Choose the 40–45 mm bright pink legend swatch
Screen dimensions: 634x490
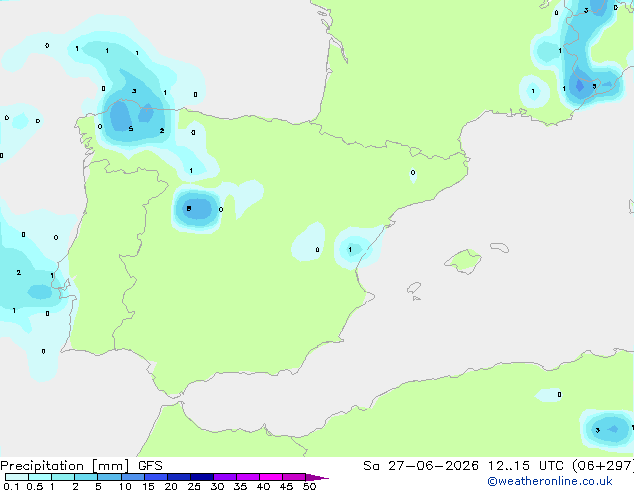tap(271, 477)
